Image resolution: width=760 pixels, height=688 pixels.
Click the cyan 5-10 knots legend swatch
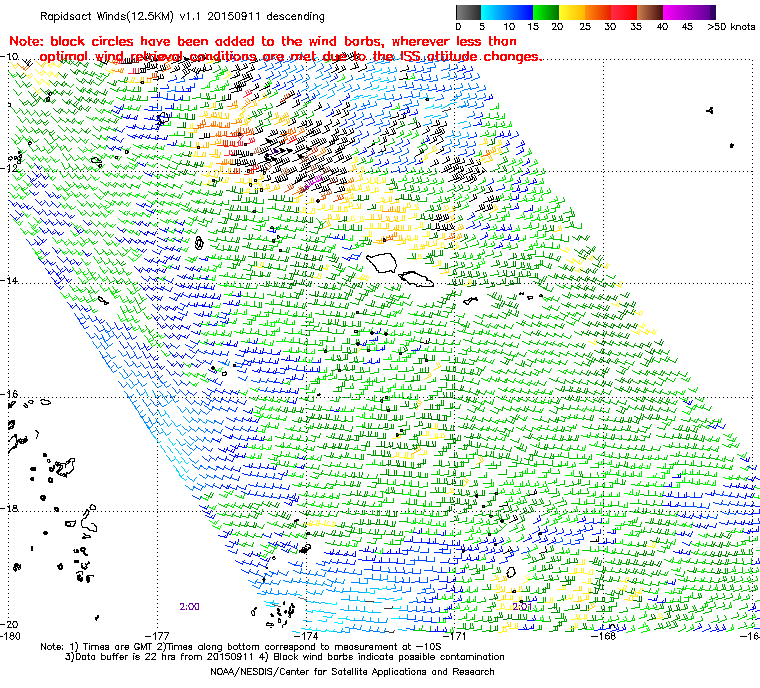click(x=494, y=12)
